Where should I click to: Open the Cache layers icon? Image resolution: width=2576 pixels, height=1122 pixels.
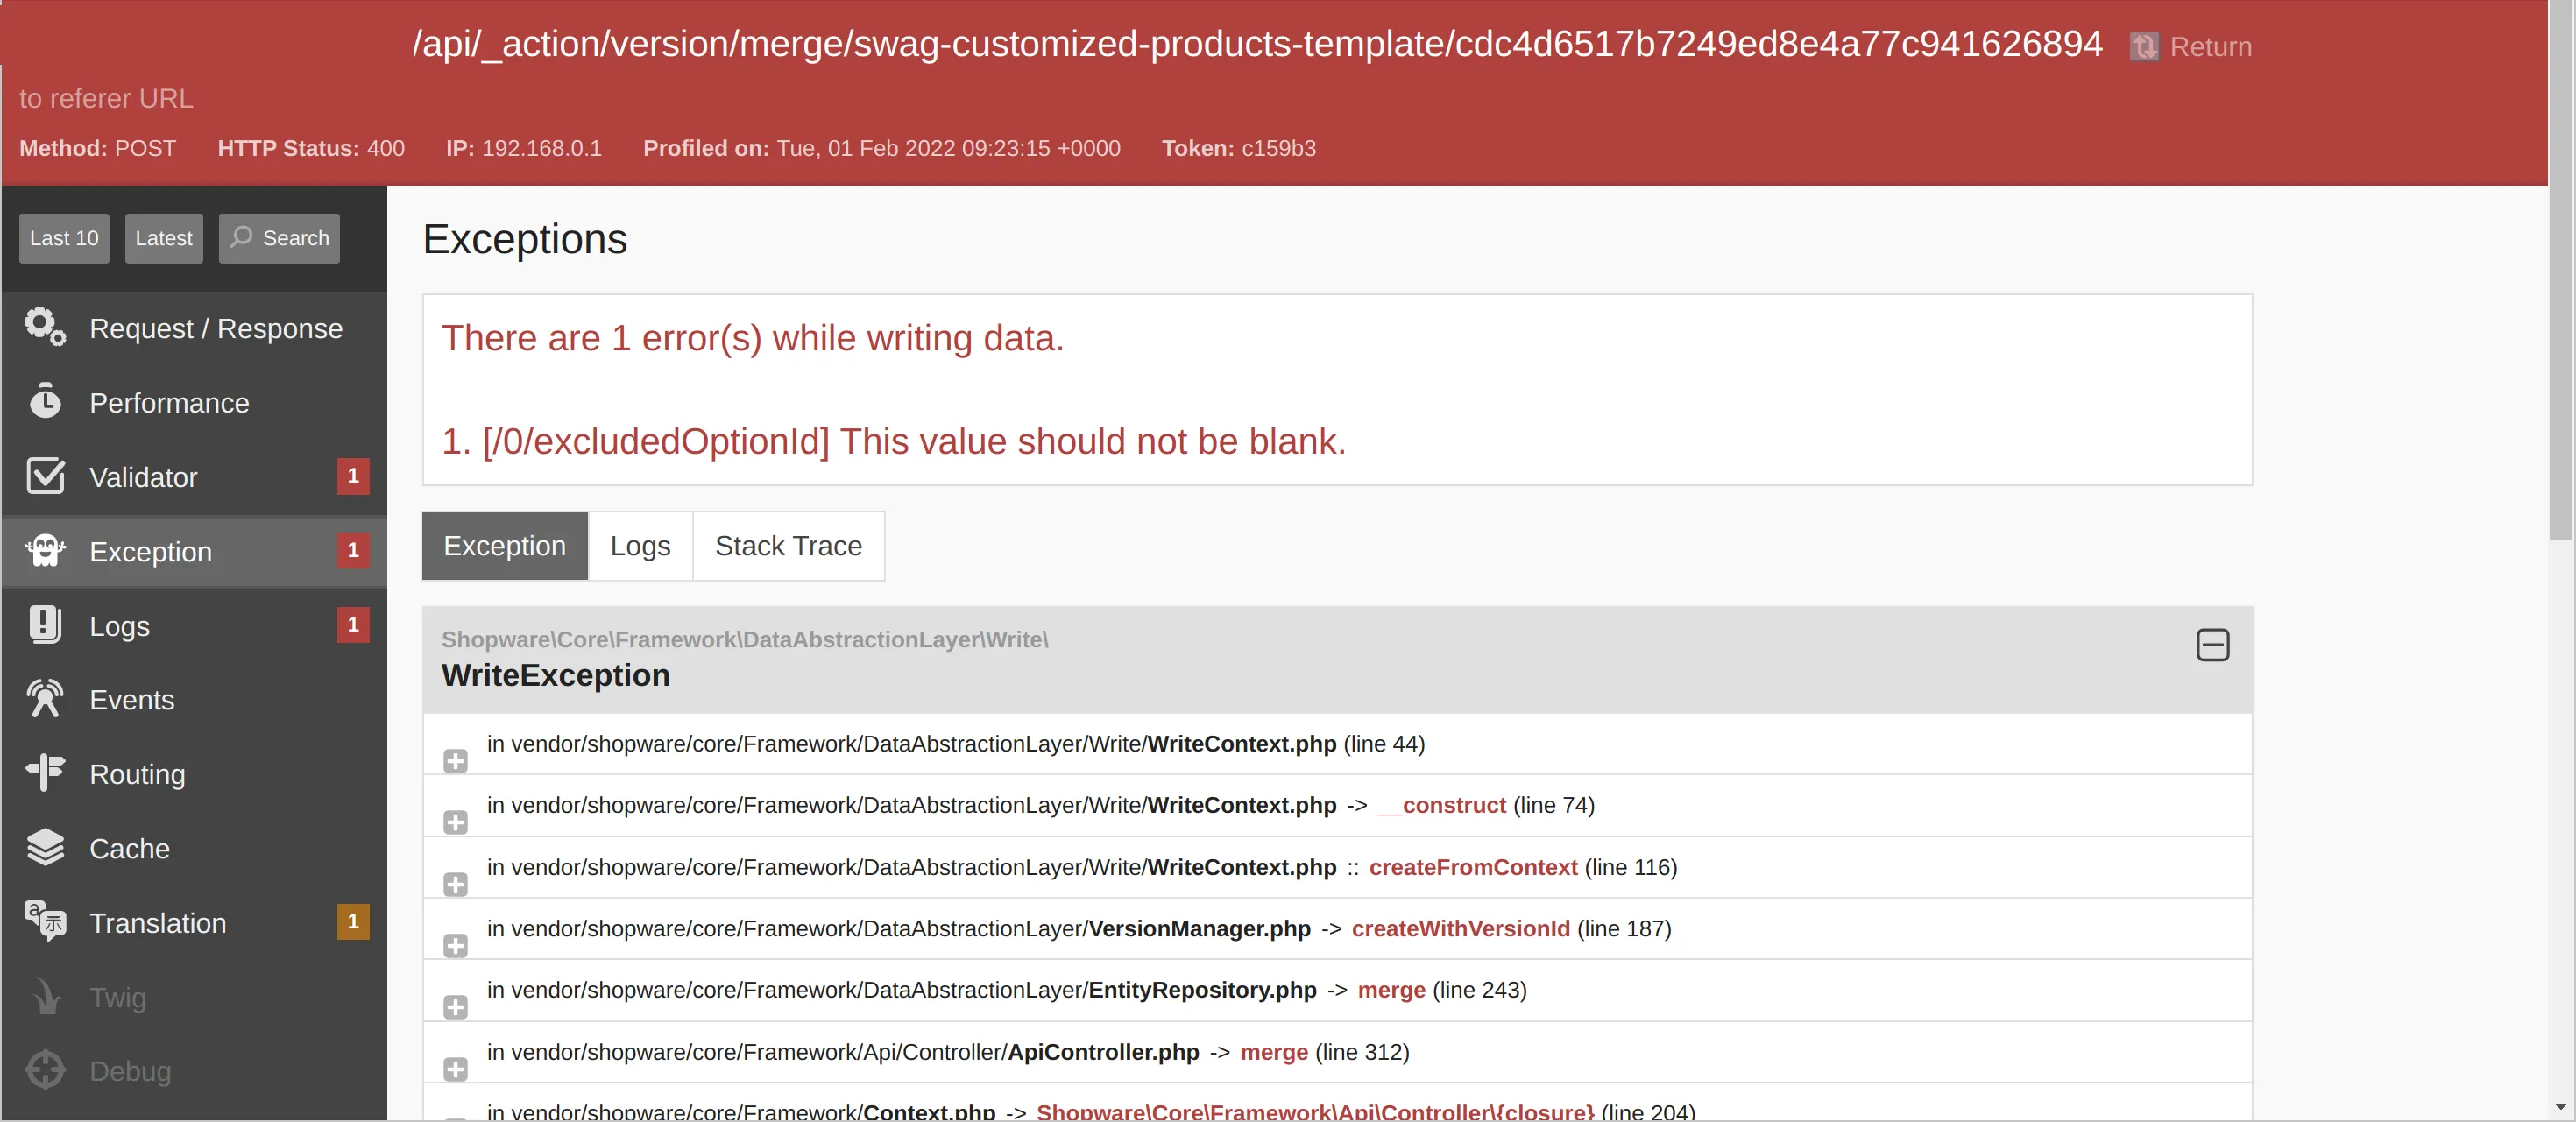point(45,848)
